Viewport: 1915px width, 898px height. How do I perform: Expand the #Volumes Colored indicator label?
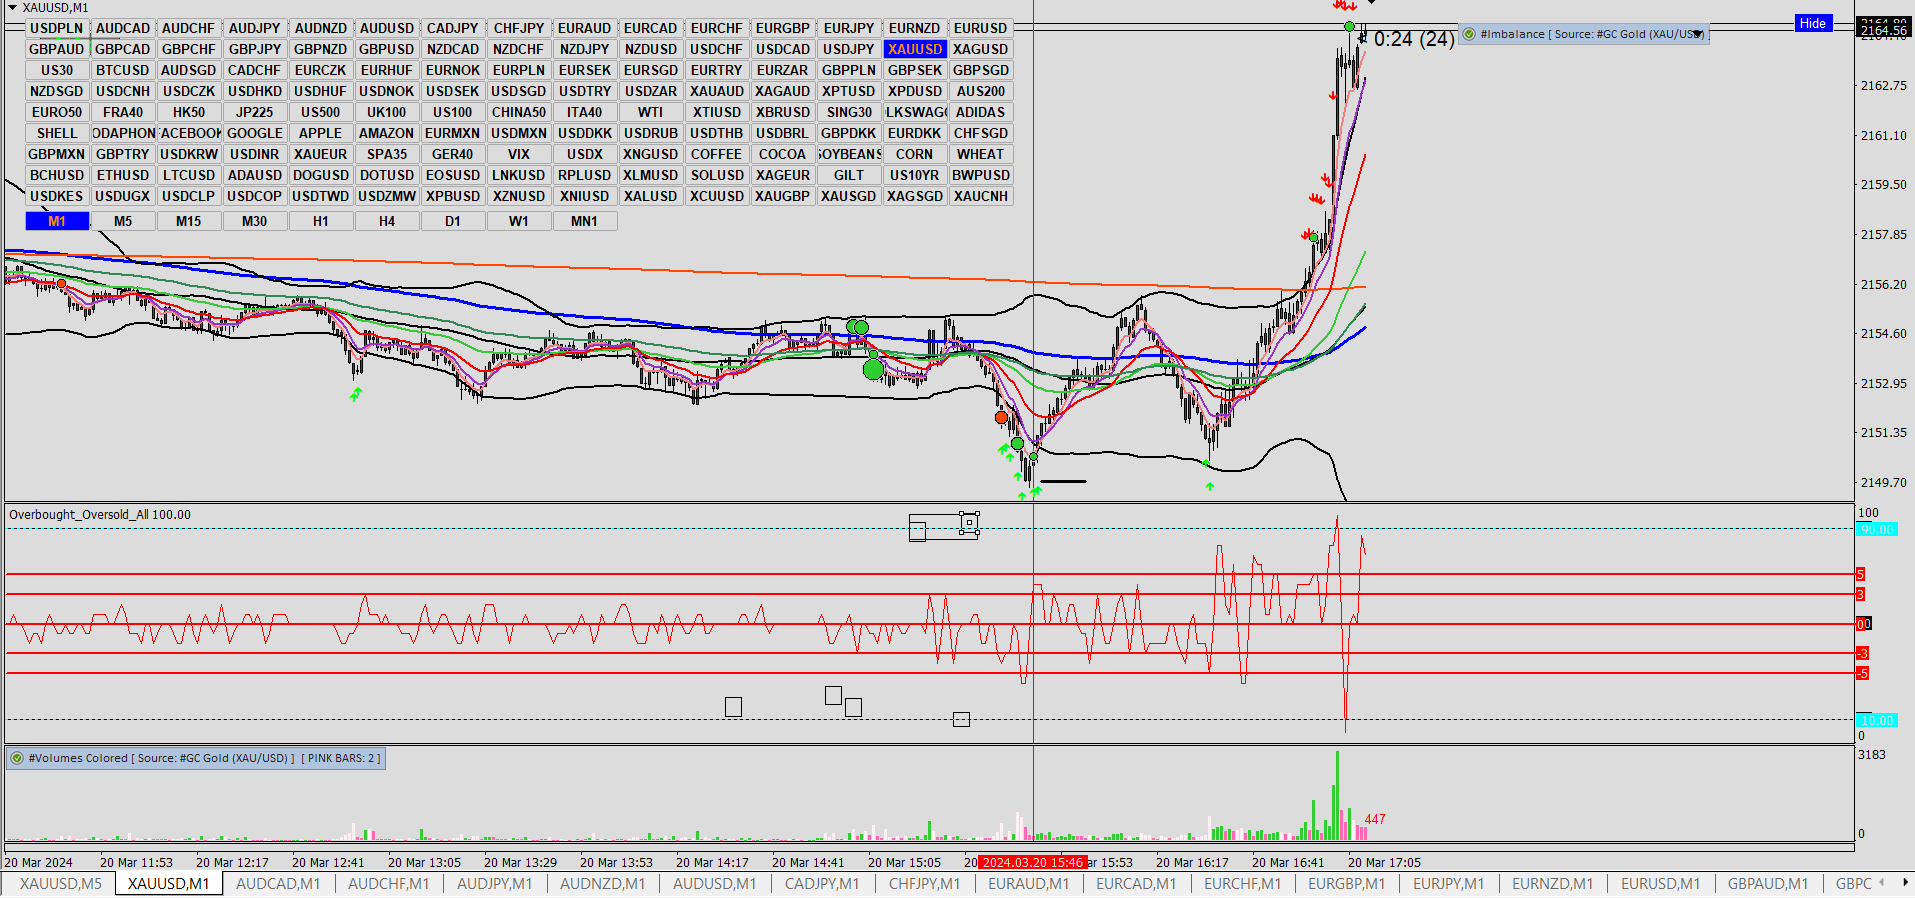point(196,758)
